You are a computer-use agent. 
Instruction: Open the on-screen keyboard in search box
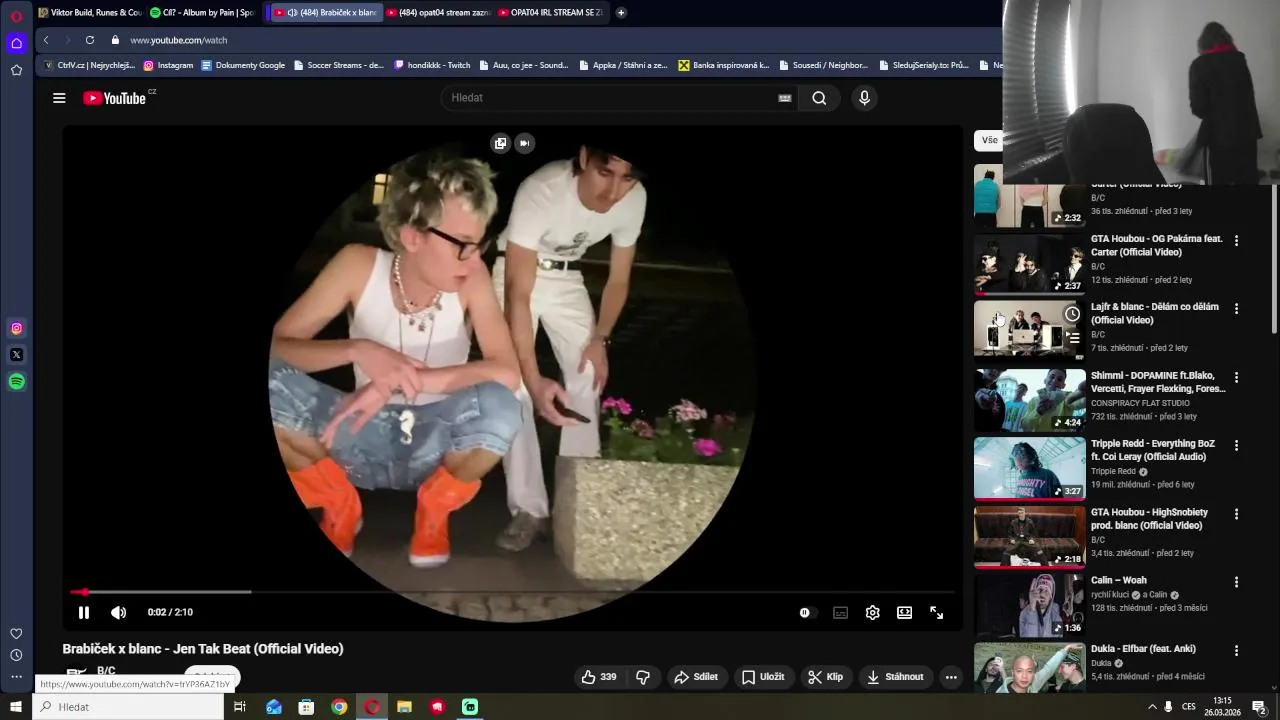click(x=785, y=98)
